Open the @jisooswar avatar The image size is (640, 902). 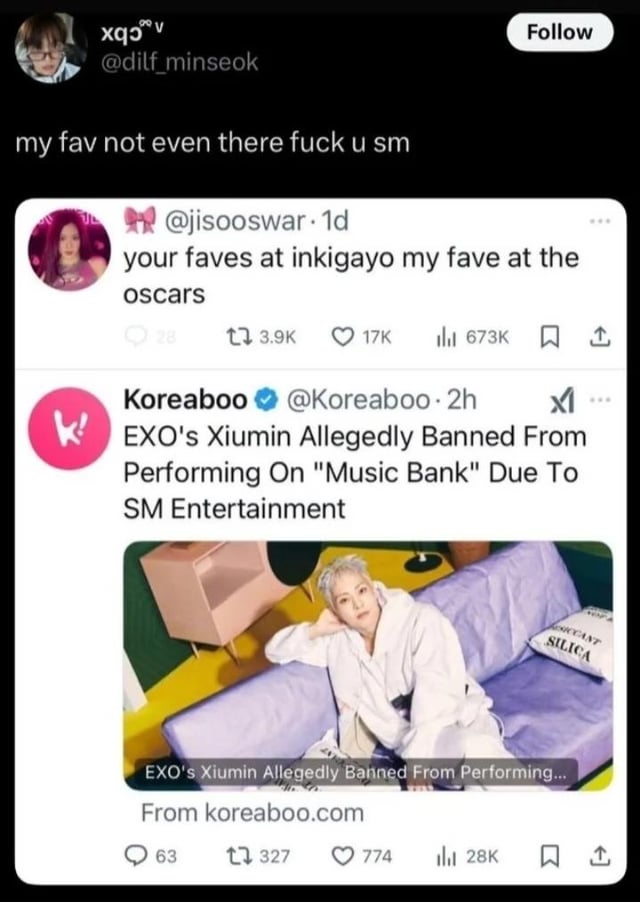[x=70, y=249]
